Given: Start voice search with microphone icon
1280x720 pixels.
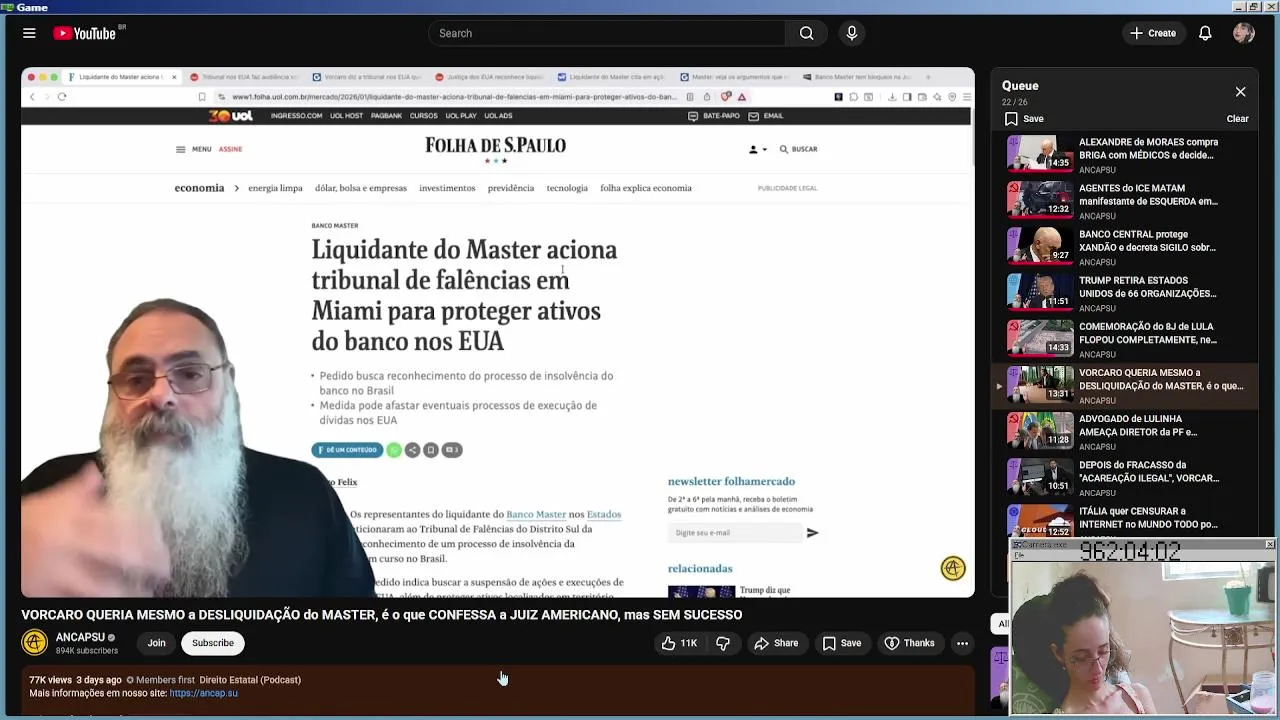Looking at the screenshot, I should [x=852, y=33].
